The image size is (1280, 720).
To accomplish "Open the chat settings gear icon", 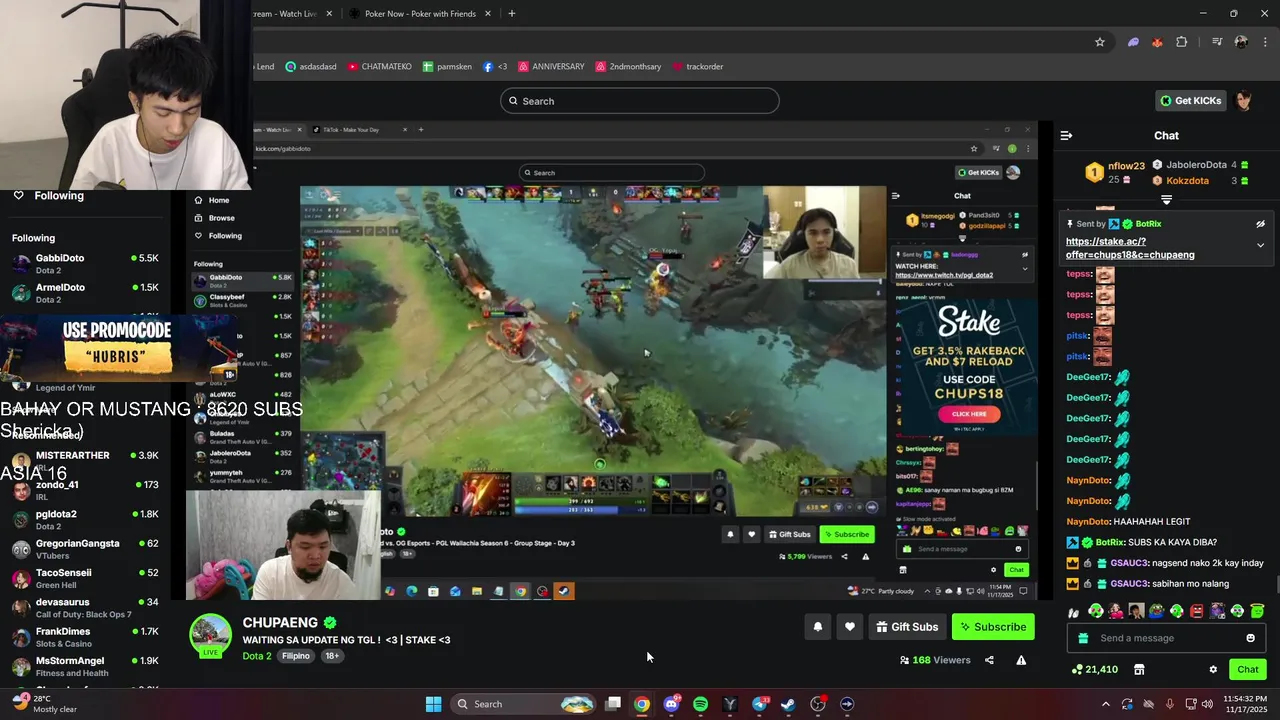I will 1213,670.
